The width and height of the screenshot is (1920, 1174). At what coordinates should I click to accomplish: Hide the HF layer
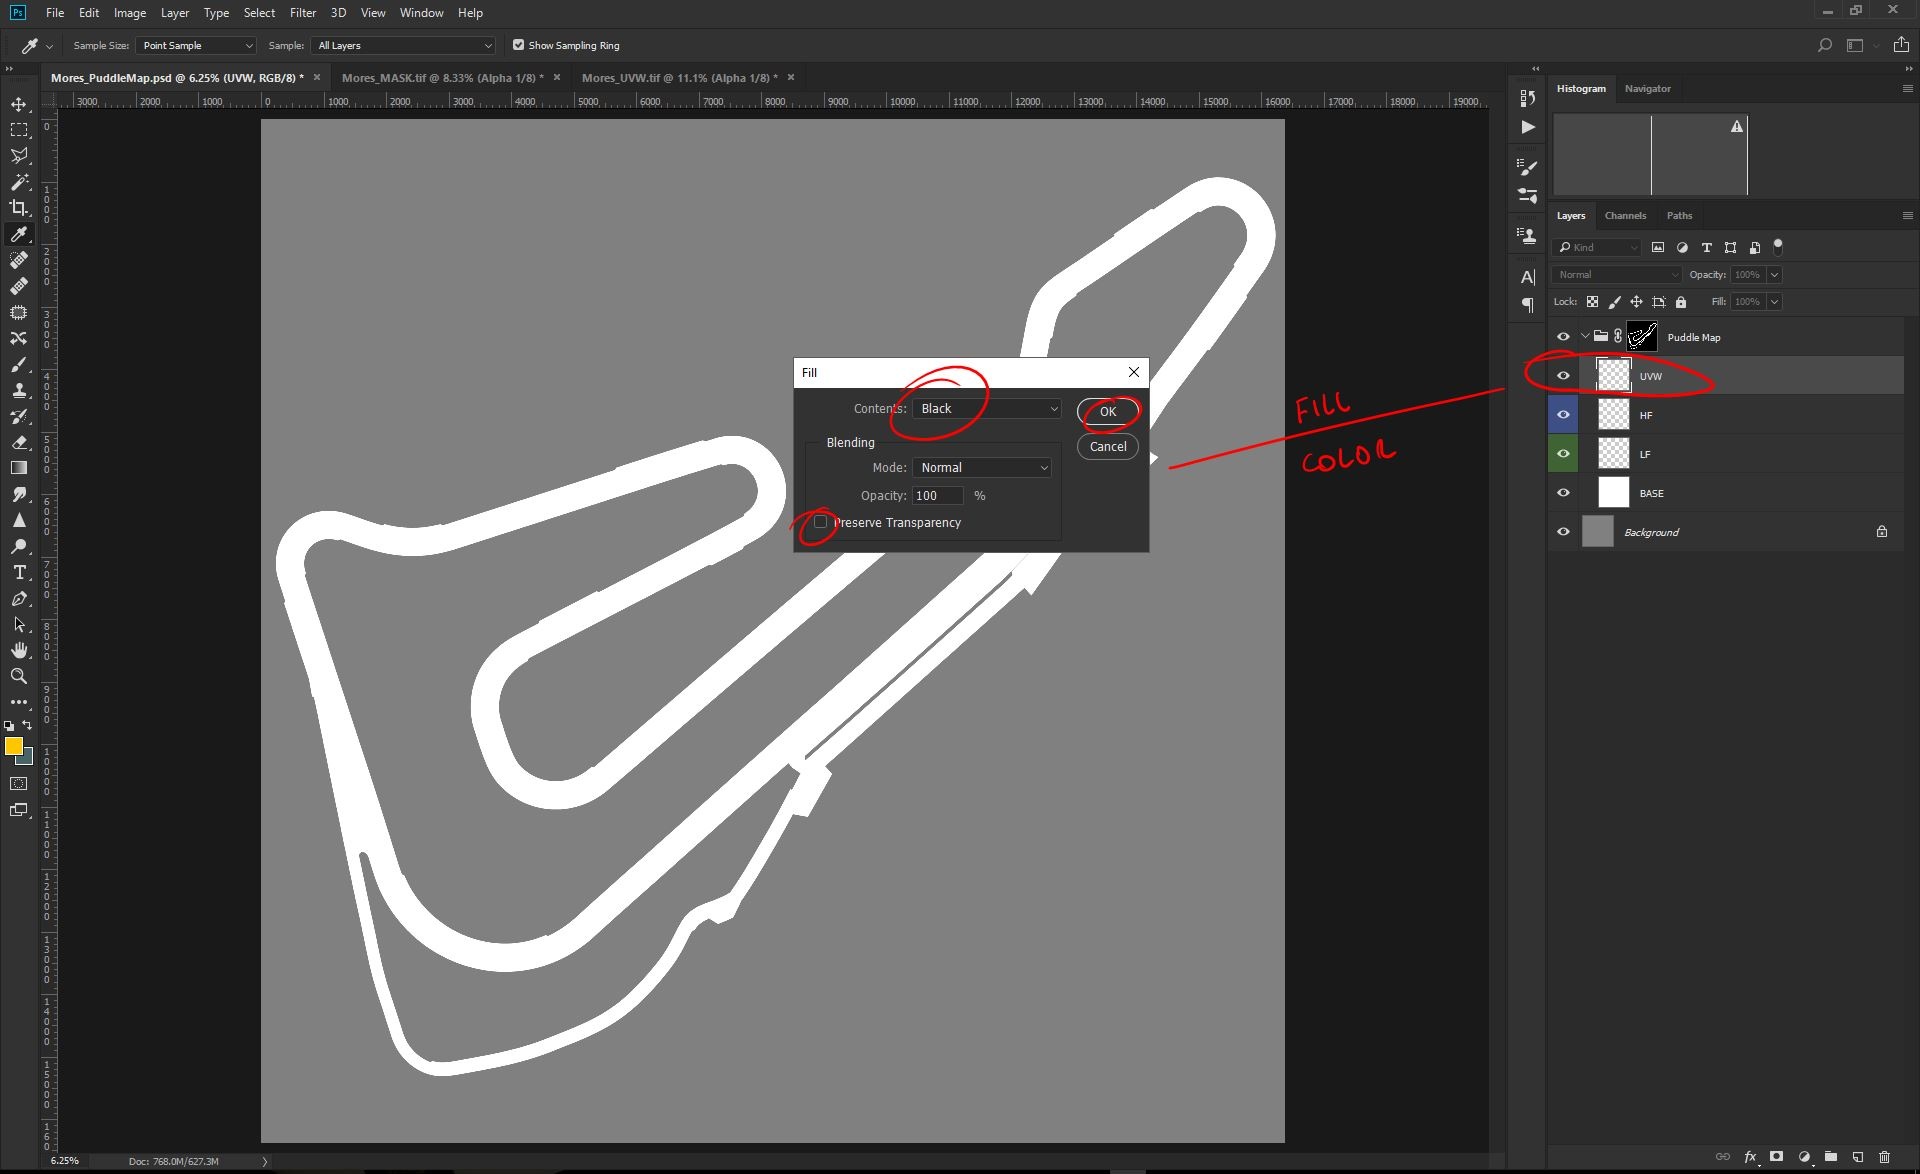click(x=1563, y=415)
